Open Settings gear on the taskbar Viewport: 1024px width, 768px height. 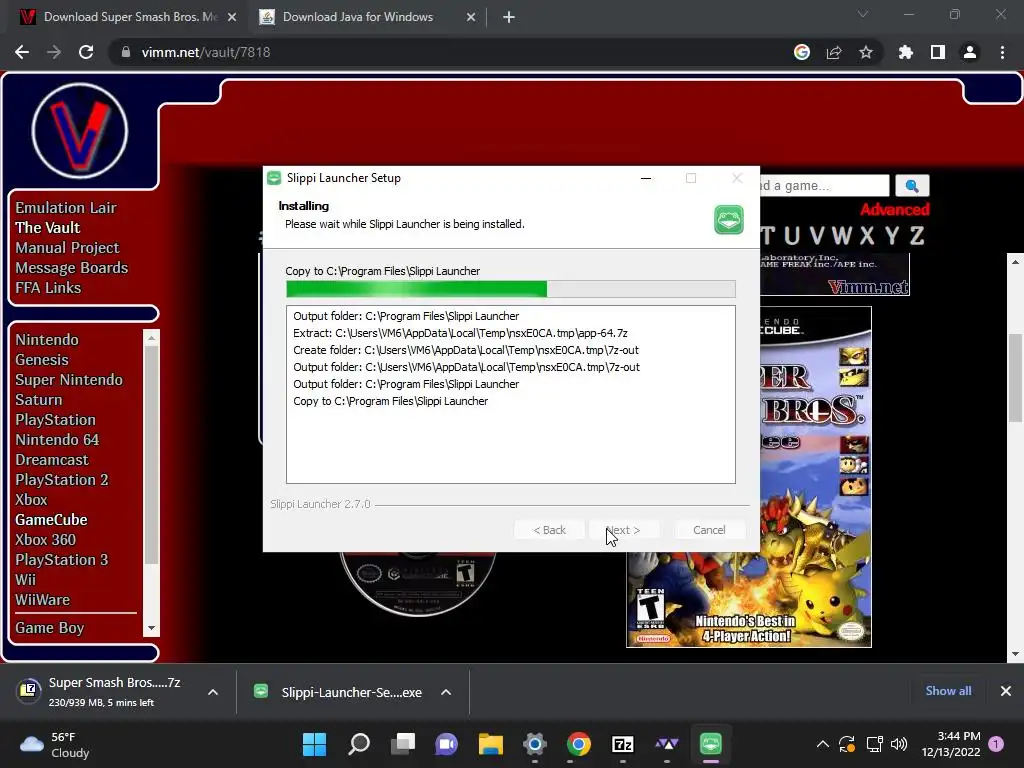[x=534, y=744]
